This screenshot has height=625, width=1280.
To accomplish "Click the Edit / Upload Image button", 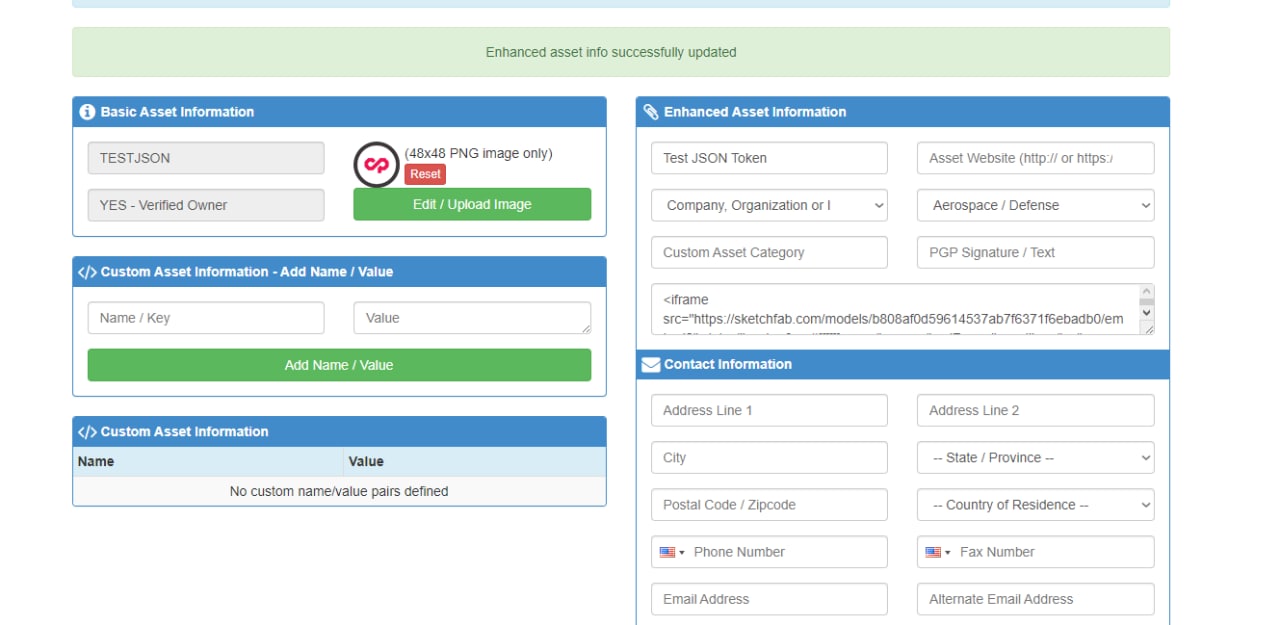I will point(472,204).
